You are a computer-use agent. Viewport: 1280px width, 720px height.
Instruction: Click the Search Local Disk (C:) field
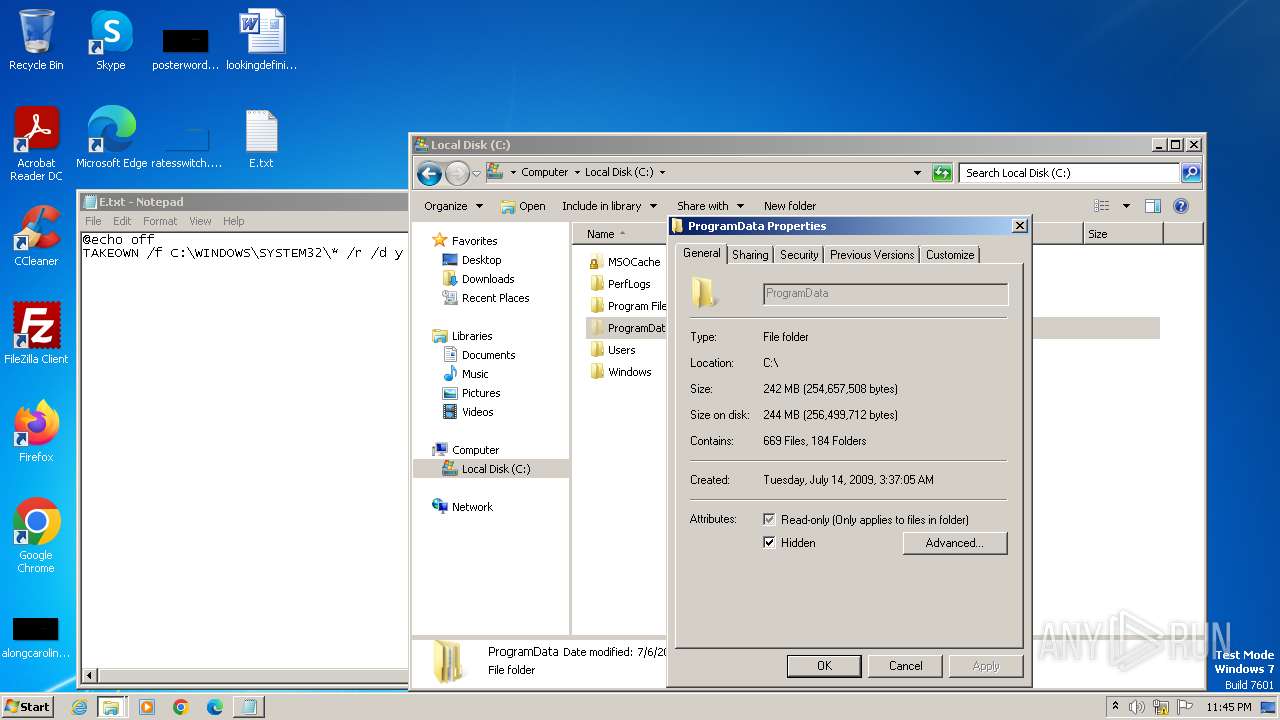[x=1068, y=173]
